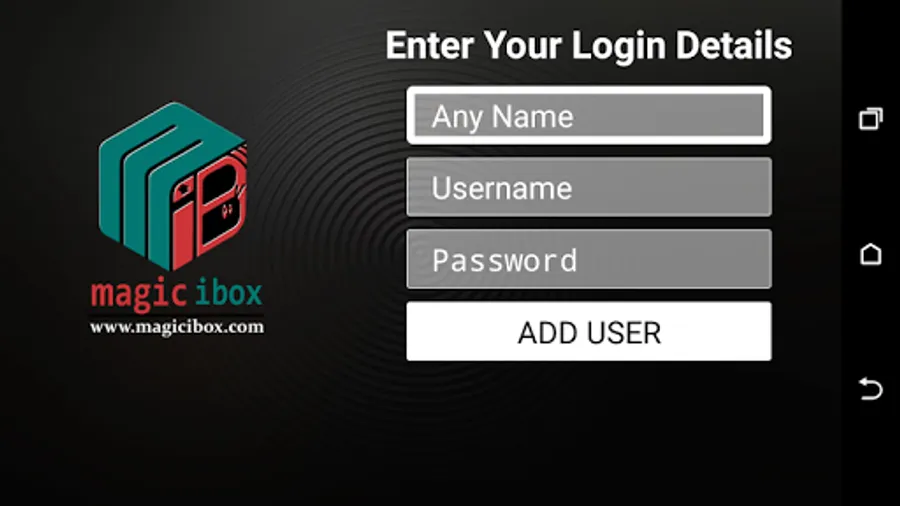Screen dimensions: 900x506
Task: Click the white border of Any Name field
Action: (589, 90)
